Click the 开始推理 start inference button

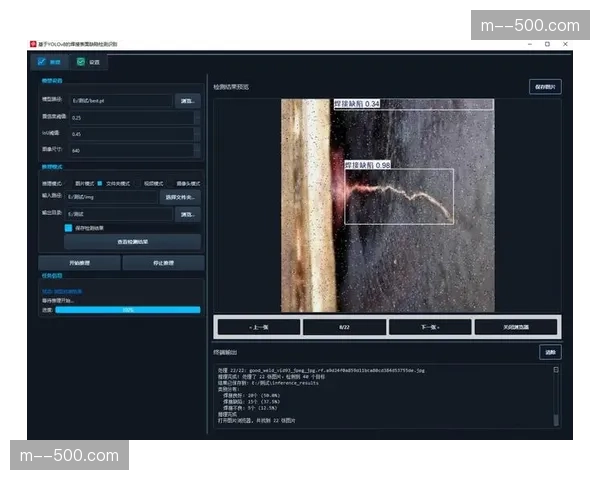pos(80,263)
